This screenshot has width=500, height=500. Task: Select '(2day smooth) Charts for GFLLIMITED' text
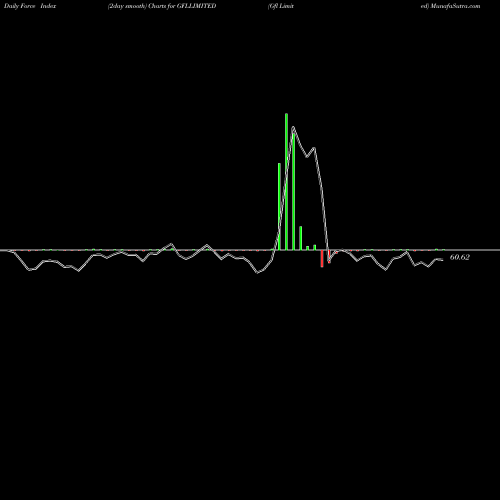tap(162, 6)
